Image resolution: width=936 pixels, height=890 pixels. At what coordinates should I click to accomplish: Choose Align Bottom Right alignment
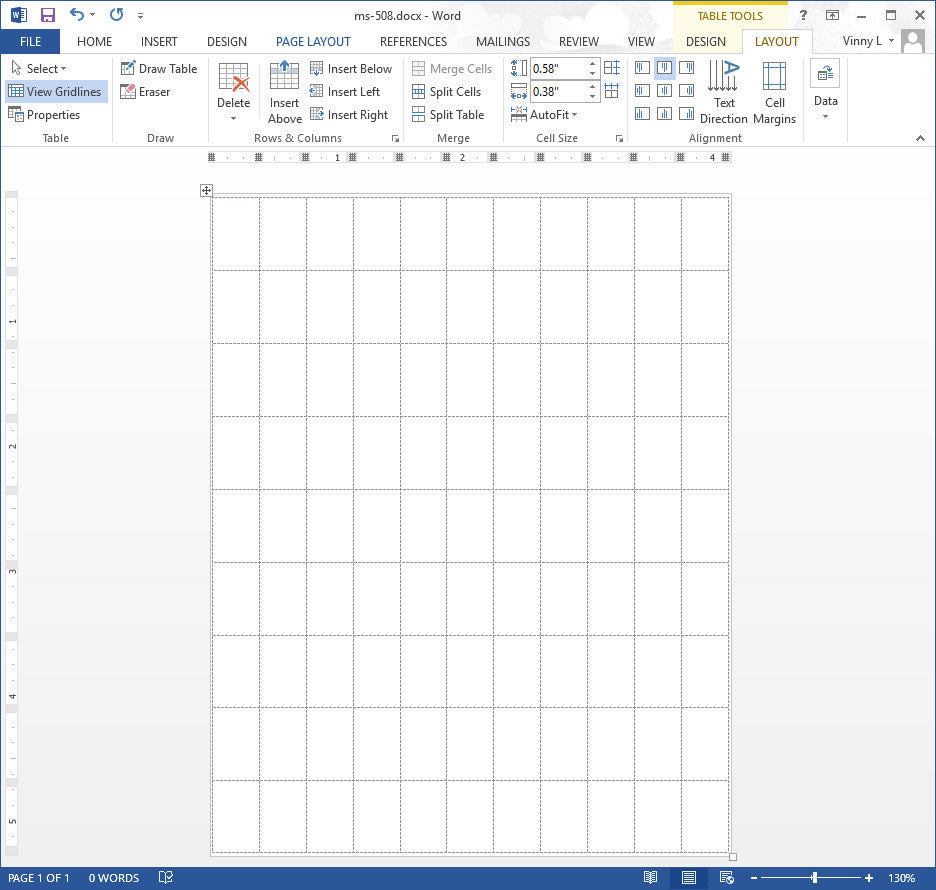pos(687,112)
